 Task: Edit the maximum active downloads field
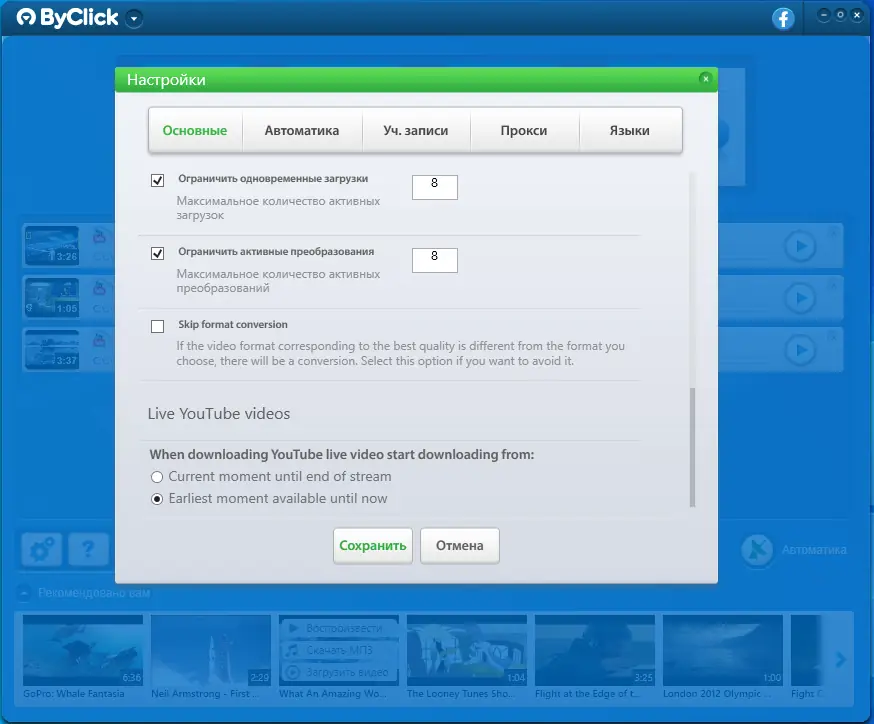[434, 187]
